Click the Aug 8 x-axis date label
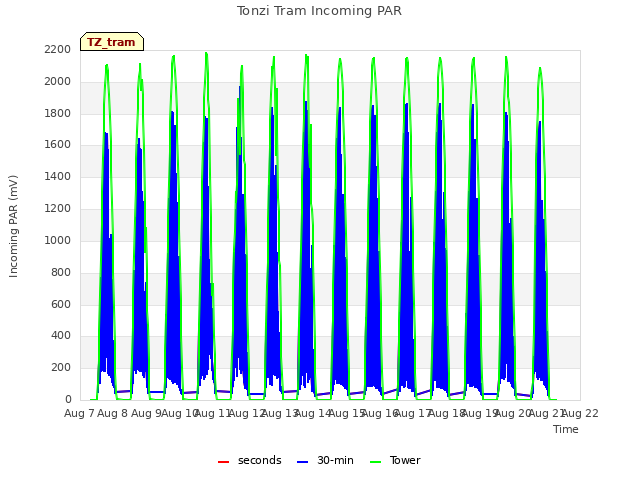Screen dimensions: 640x480 click(x=113, y=413)
